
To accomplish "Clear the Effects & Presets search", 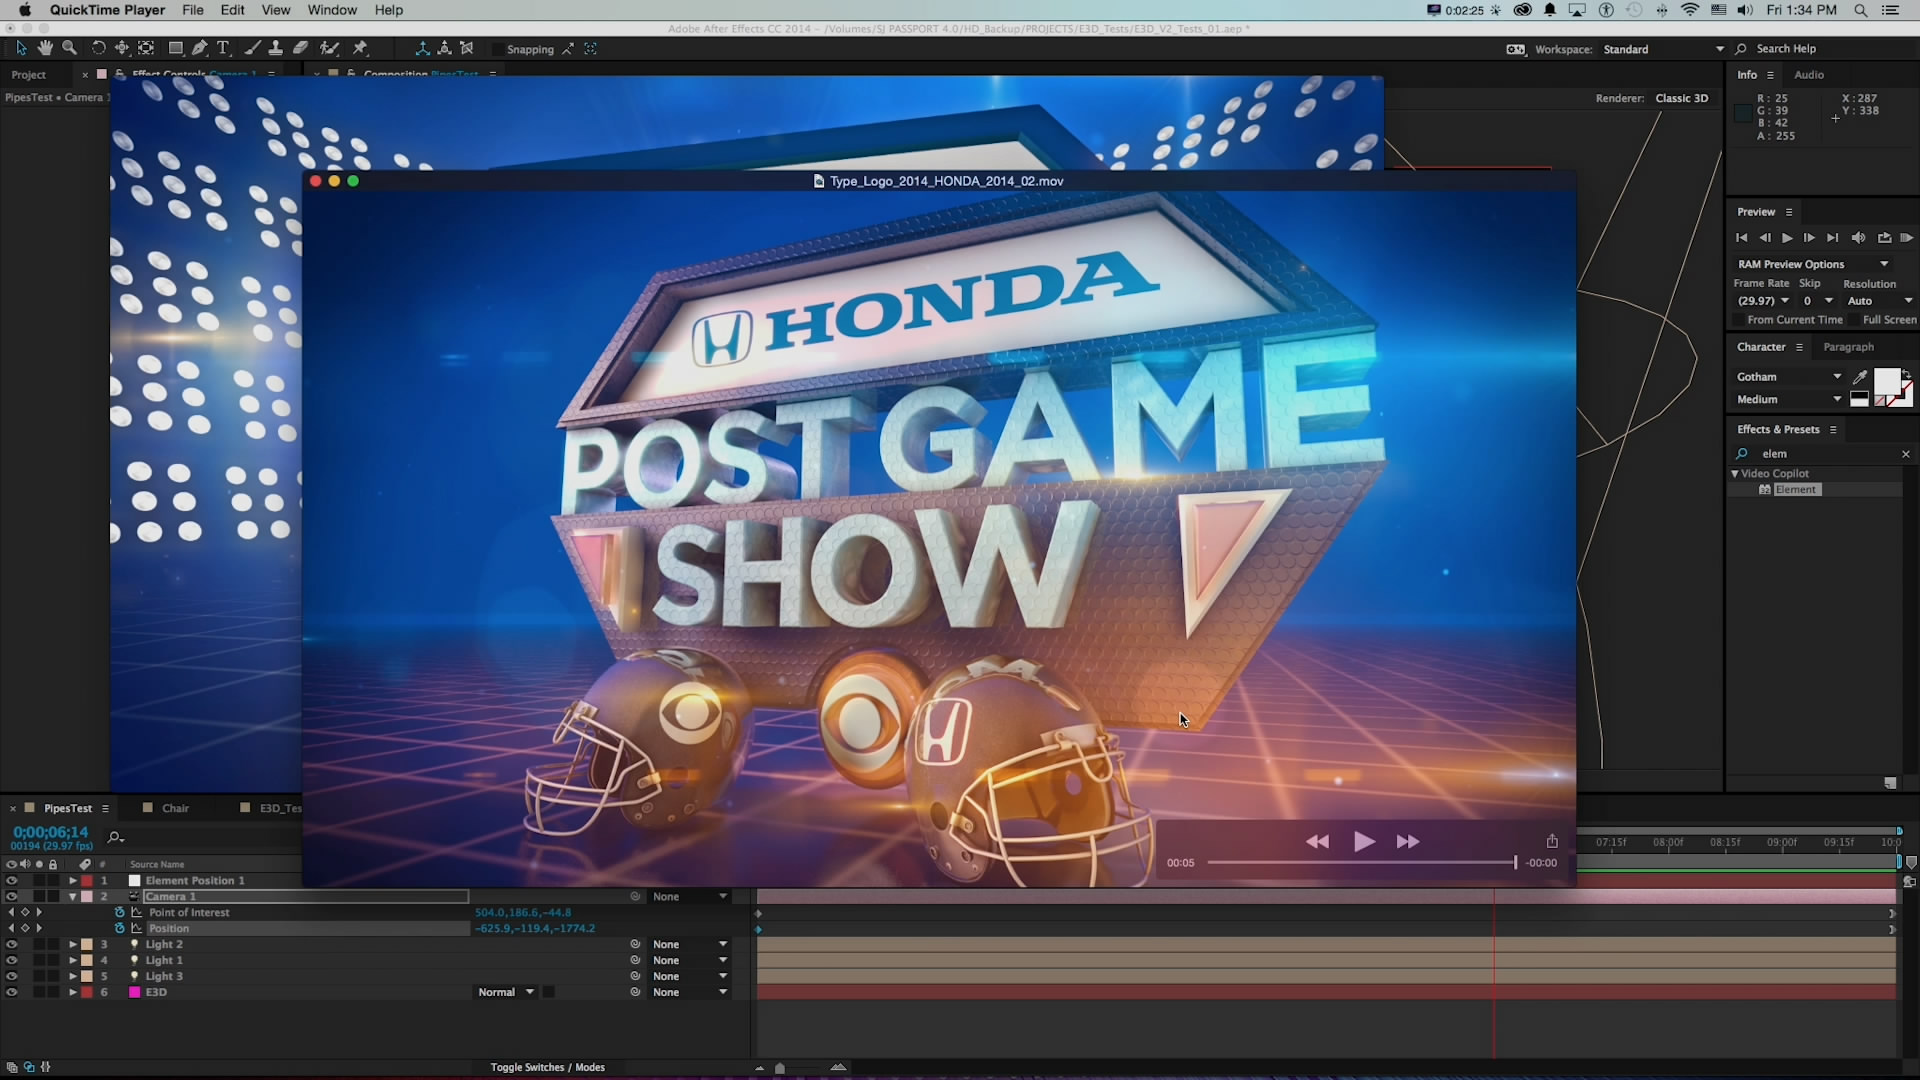I will tap(1906, 454).
